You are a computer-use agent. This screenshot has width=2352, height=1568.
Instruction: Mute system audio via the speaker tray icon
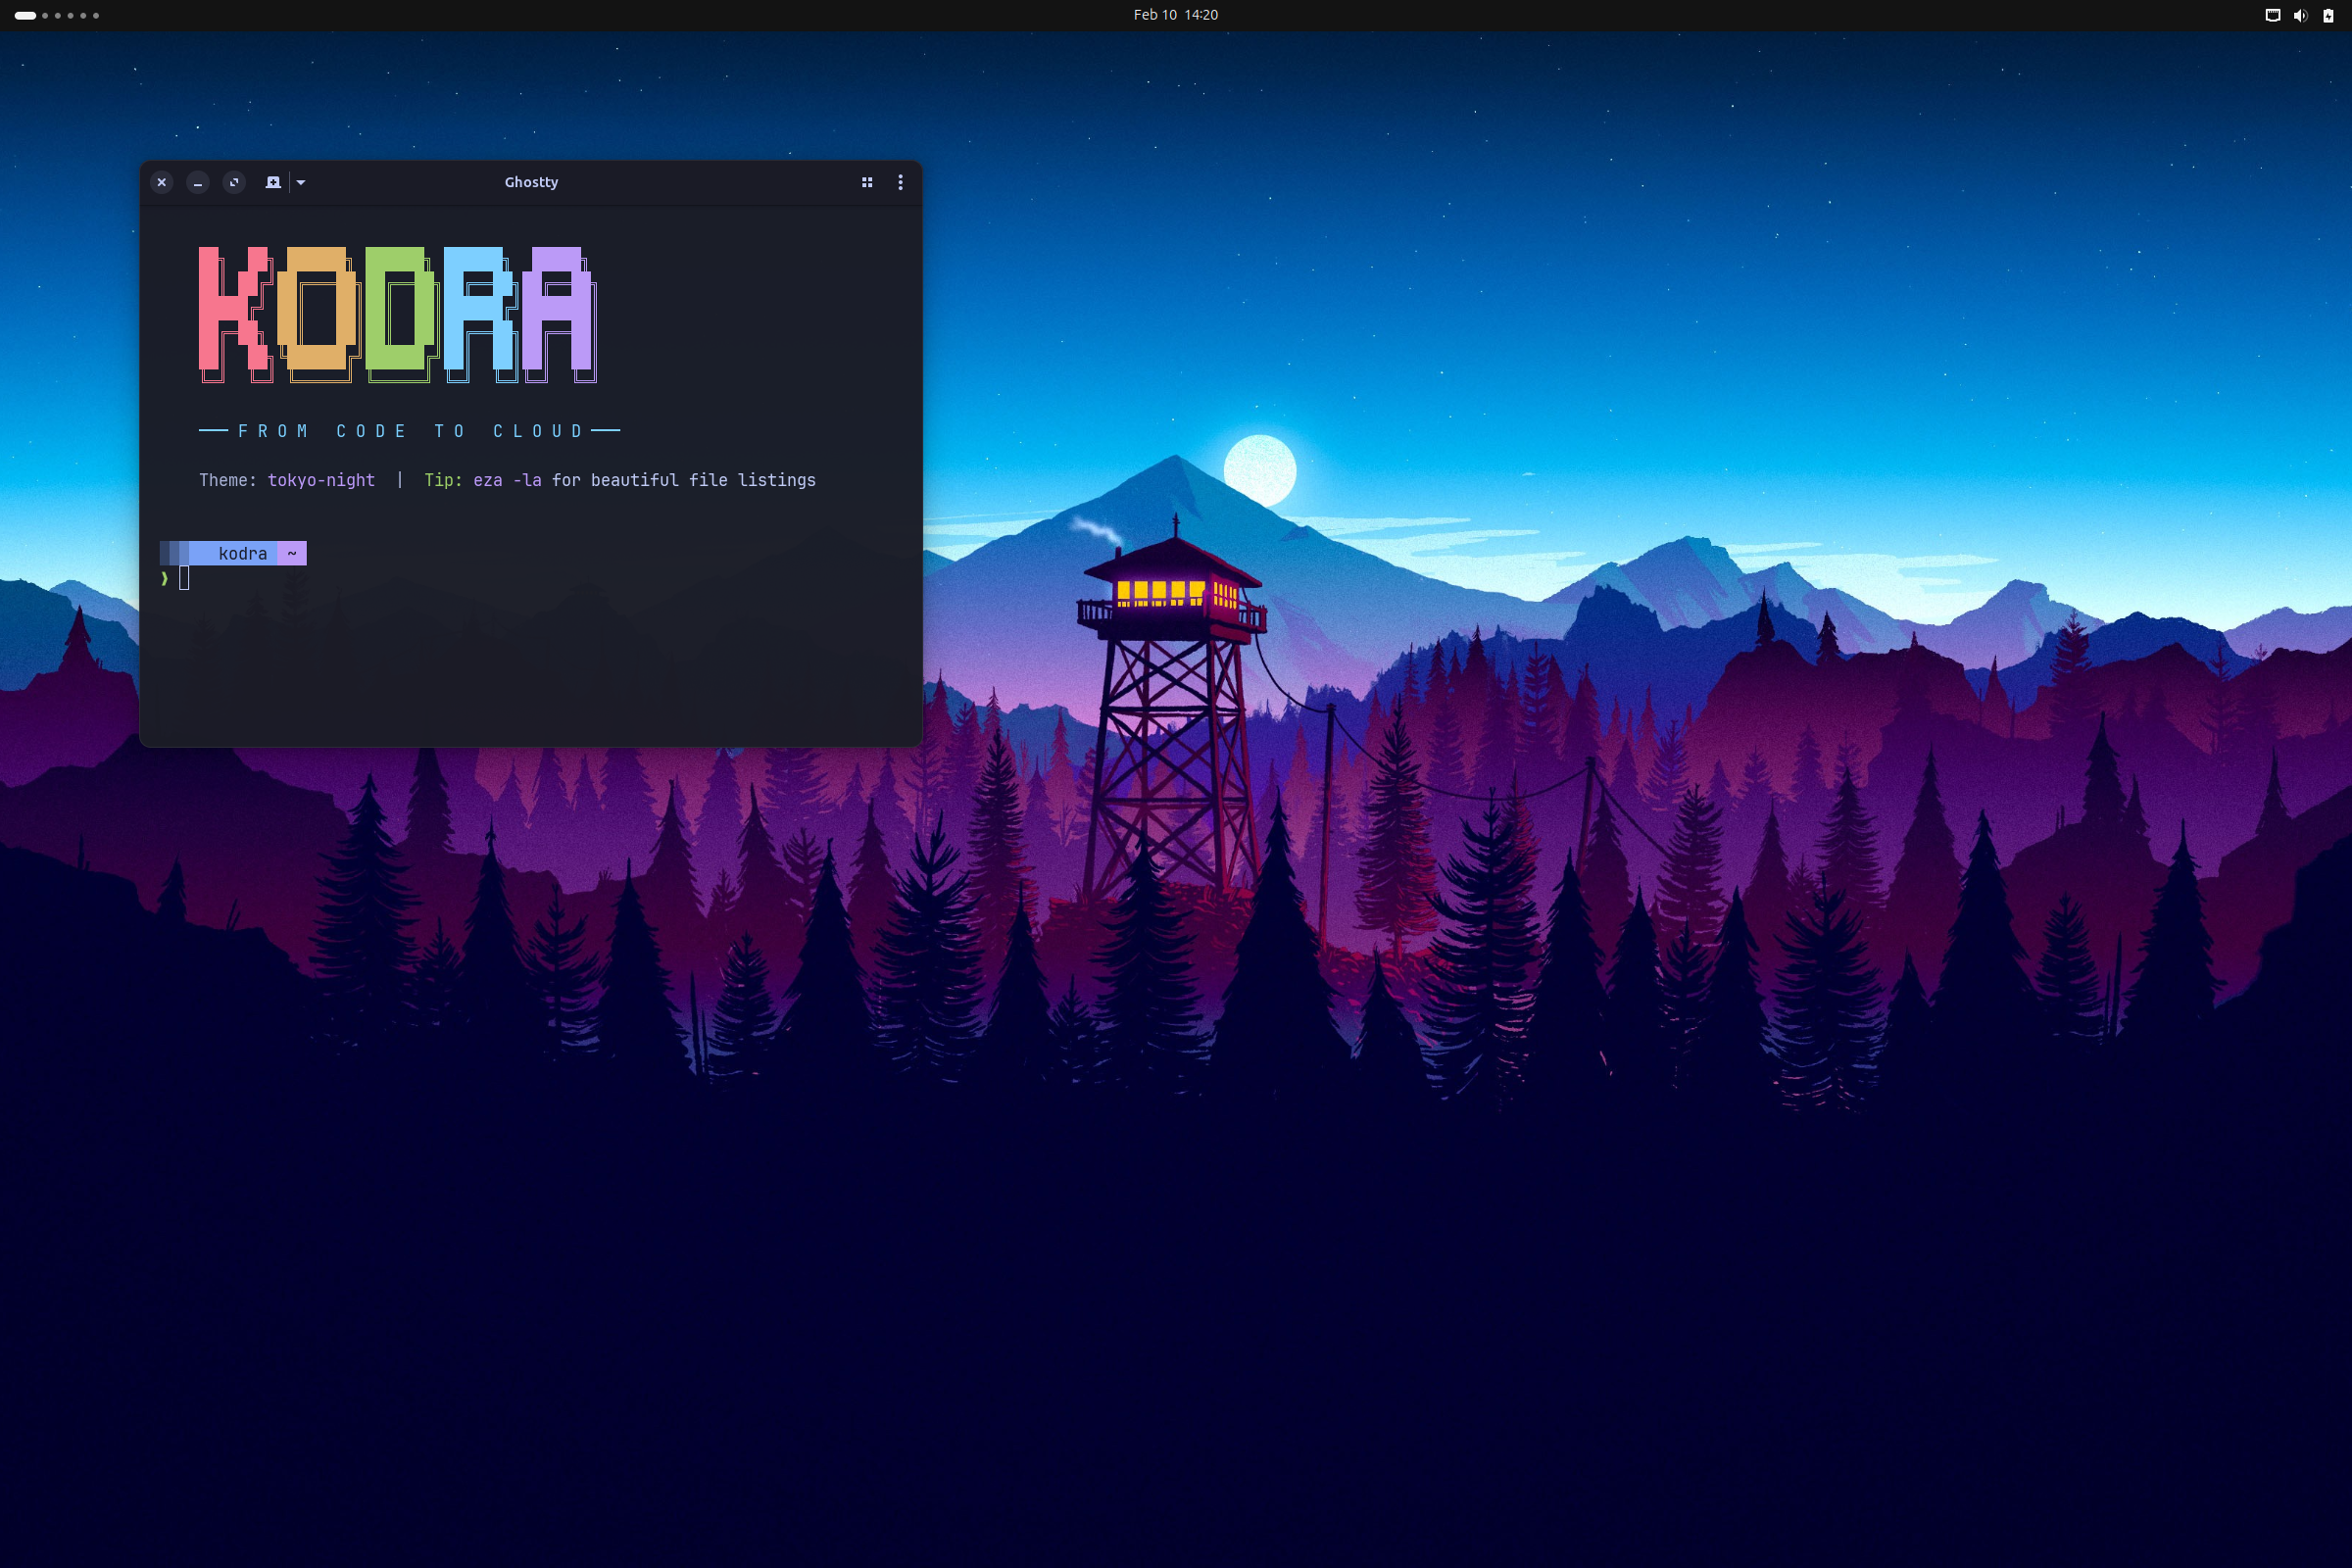pos(2300,15)
